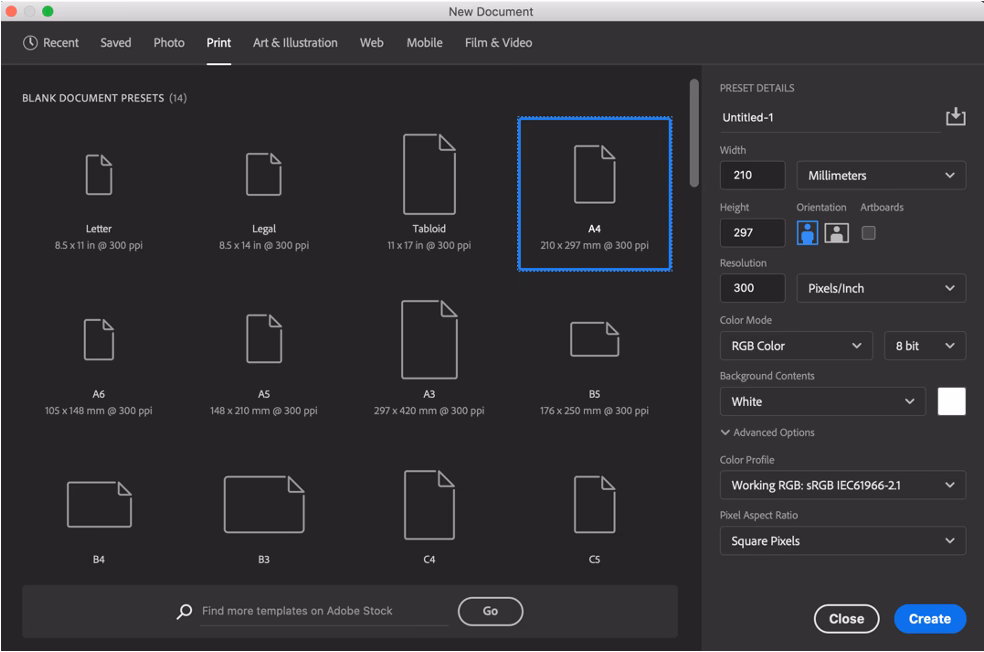Viewport: 984px width, 652px height.
Task: Click Go to find Adobe Stock templates
Action: pyautogui.click(x=490, y=611)
